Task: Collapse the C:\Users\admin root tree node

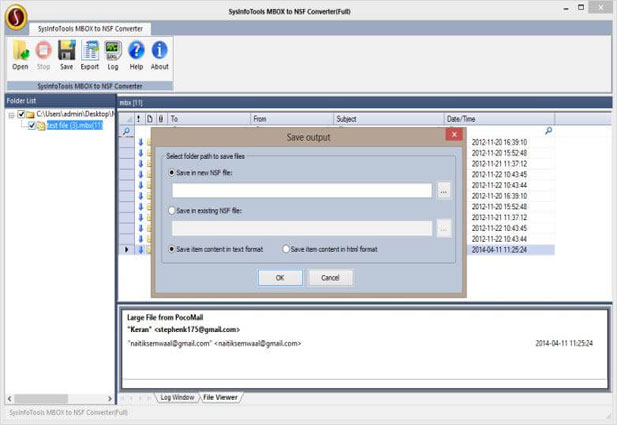Action: click(11, 115)
